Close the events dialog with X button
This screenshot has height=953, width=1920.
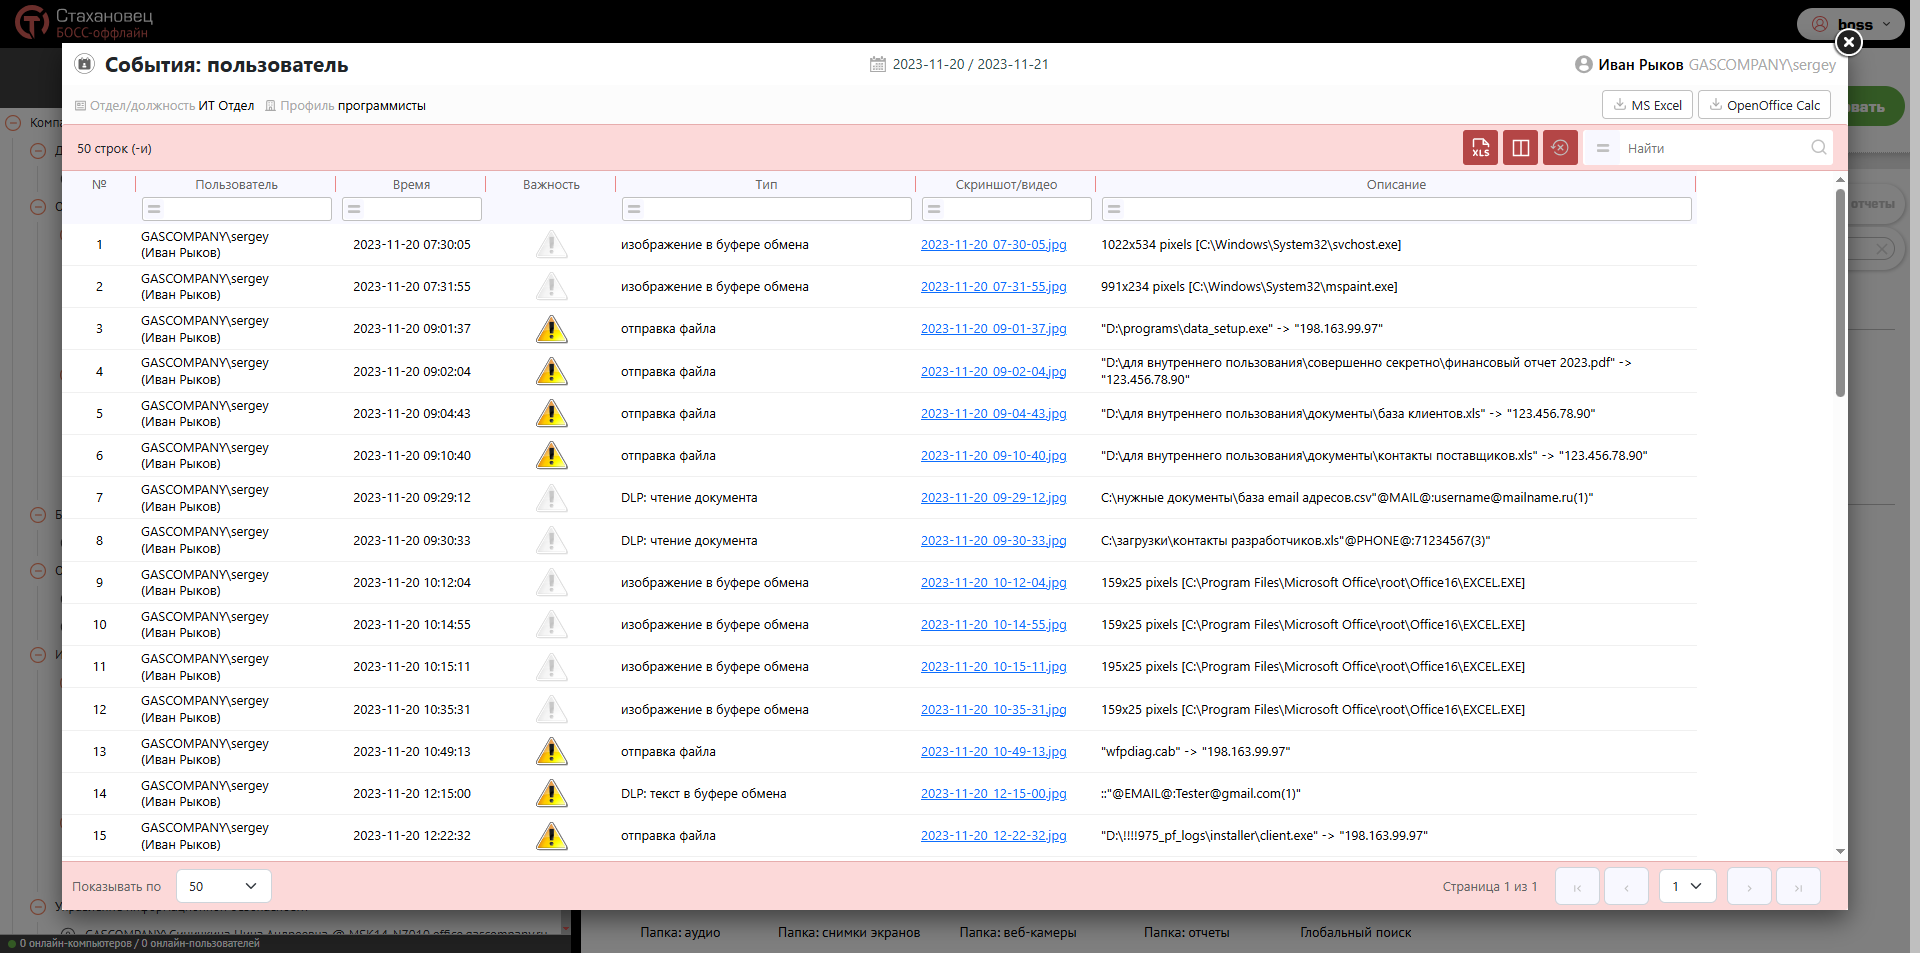[x=1848, y=42]
